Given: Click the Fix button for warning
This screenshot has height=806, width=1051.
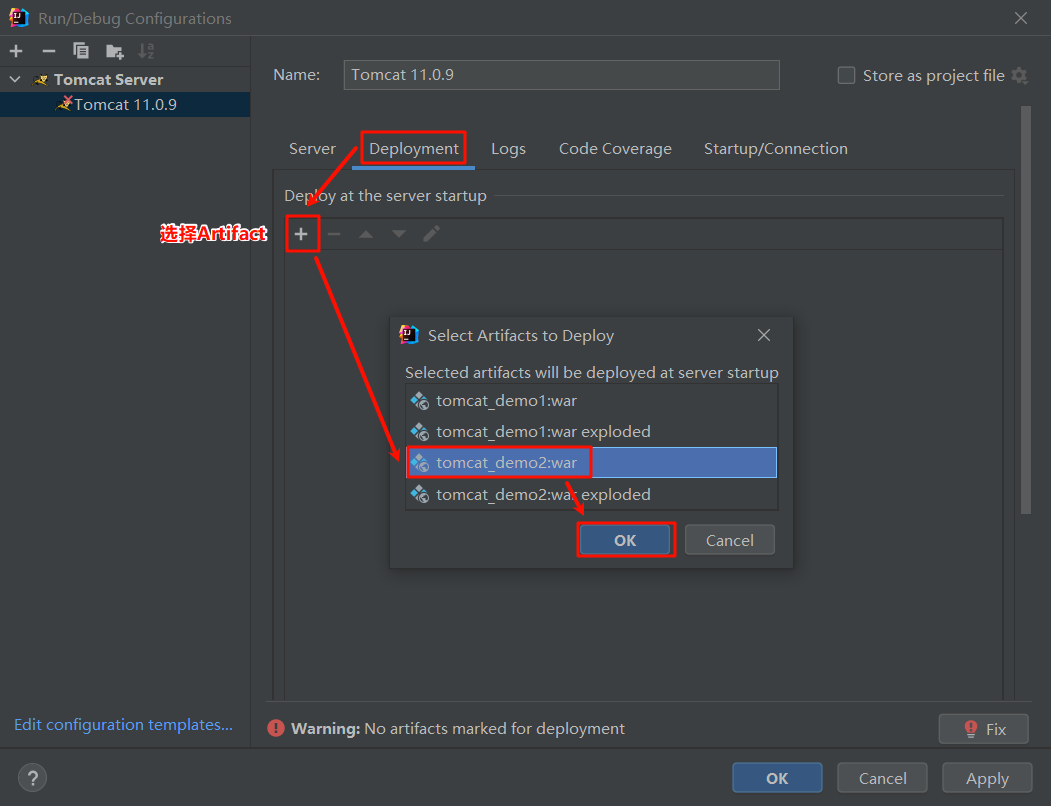Looking at the screenshot, I should (983, 729).
